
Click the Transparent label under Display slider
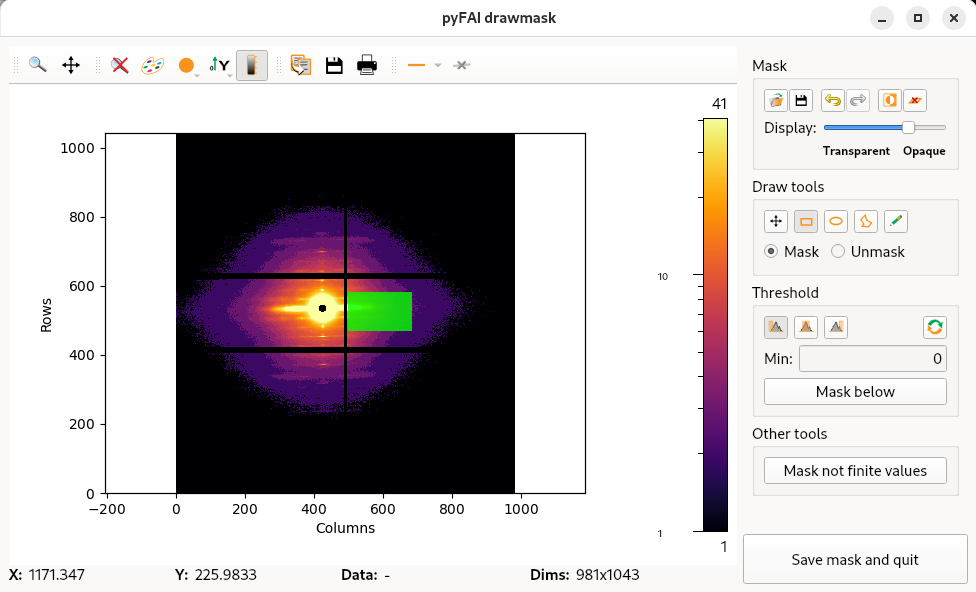(856, 151)
